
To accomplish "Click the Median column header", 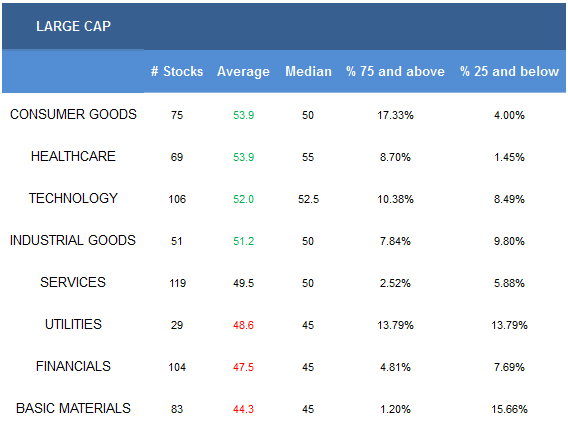I will coord(308,71).
